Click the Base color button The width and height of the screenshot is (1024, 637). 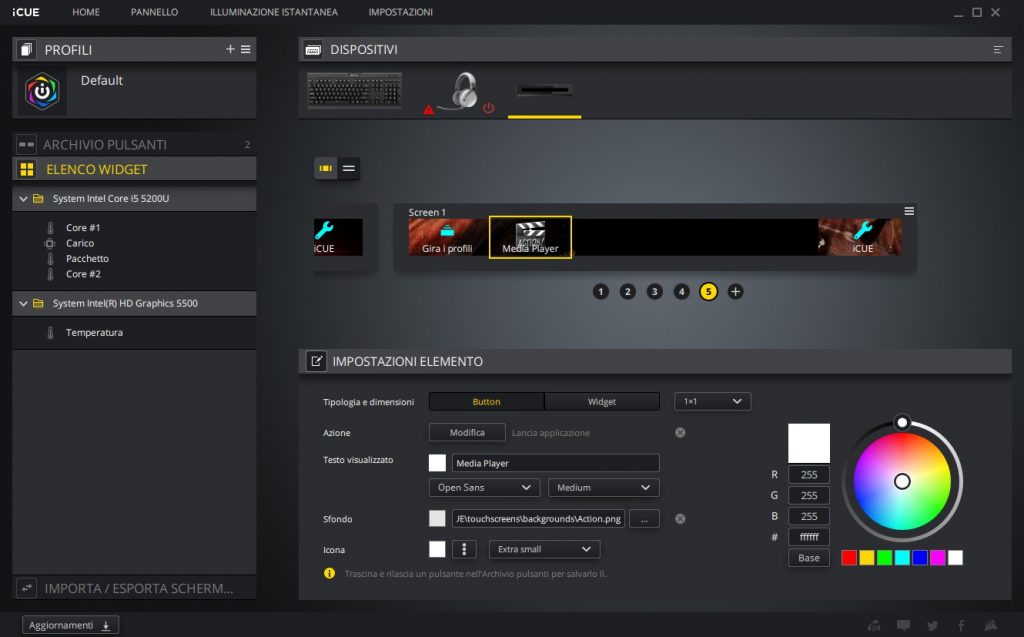pos(809,558)
